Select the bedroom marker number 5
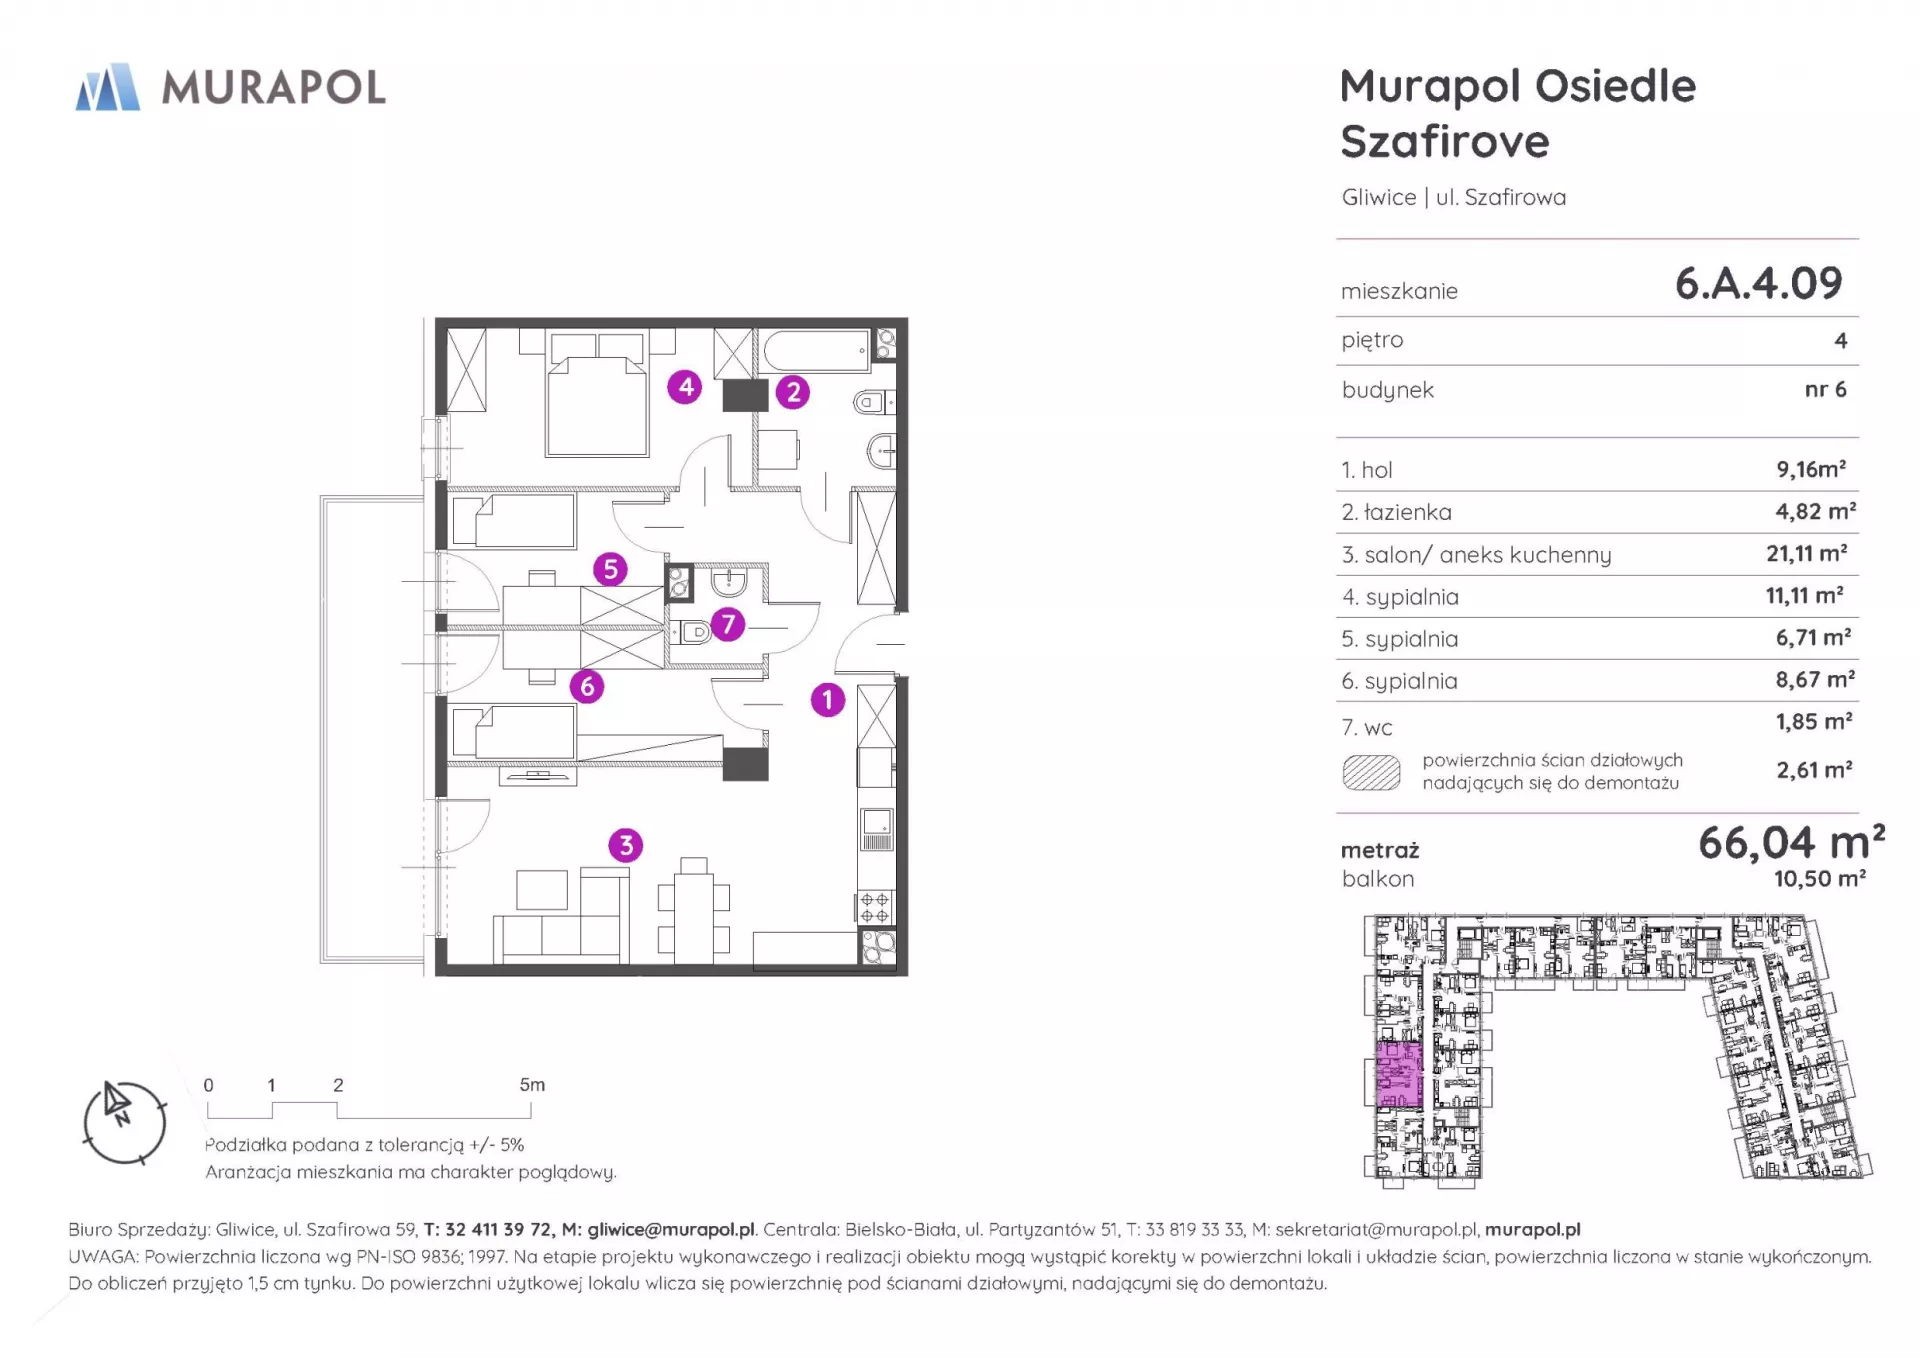Viewport: 1920px width, 1358px height. 610,569
